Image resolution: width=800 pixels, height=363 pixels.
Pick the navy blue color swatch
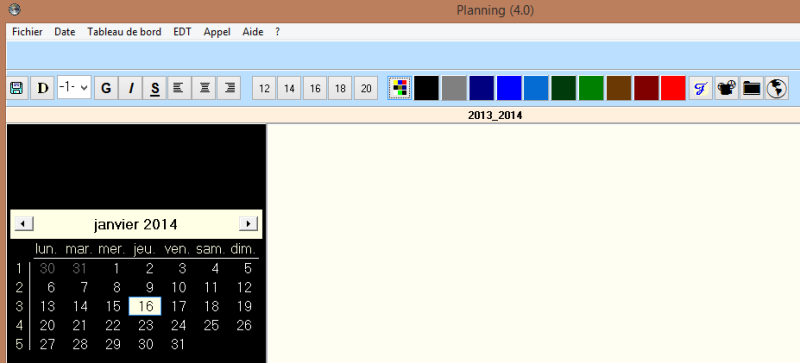click(x=482, y=88)
